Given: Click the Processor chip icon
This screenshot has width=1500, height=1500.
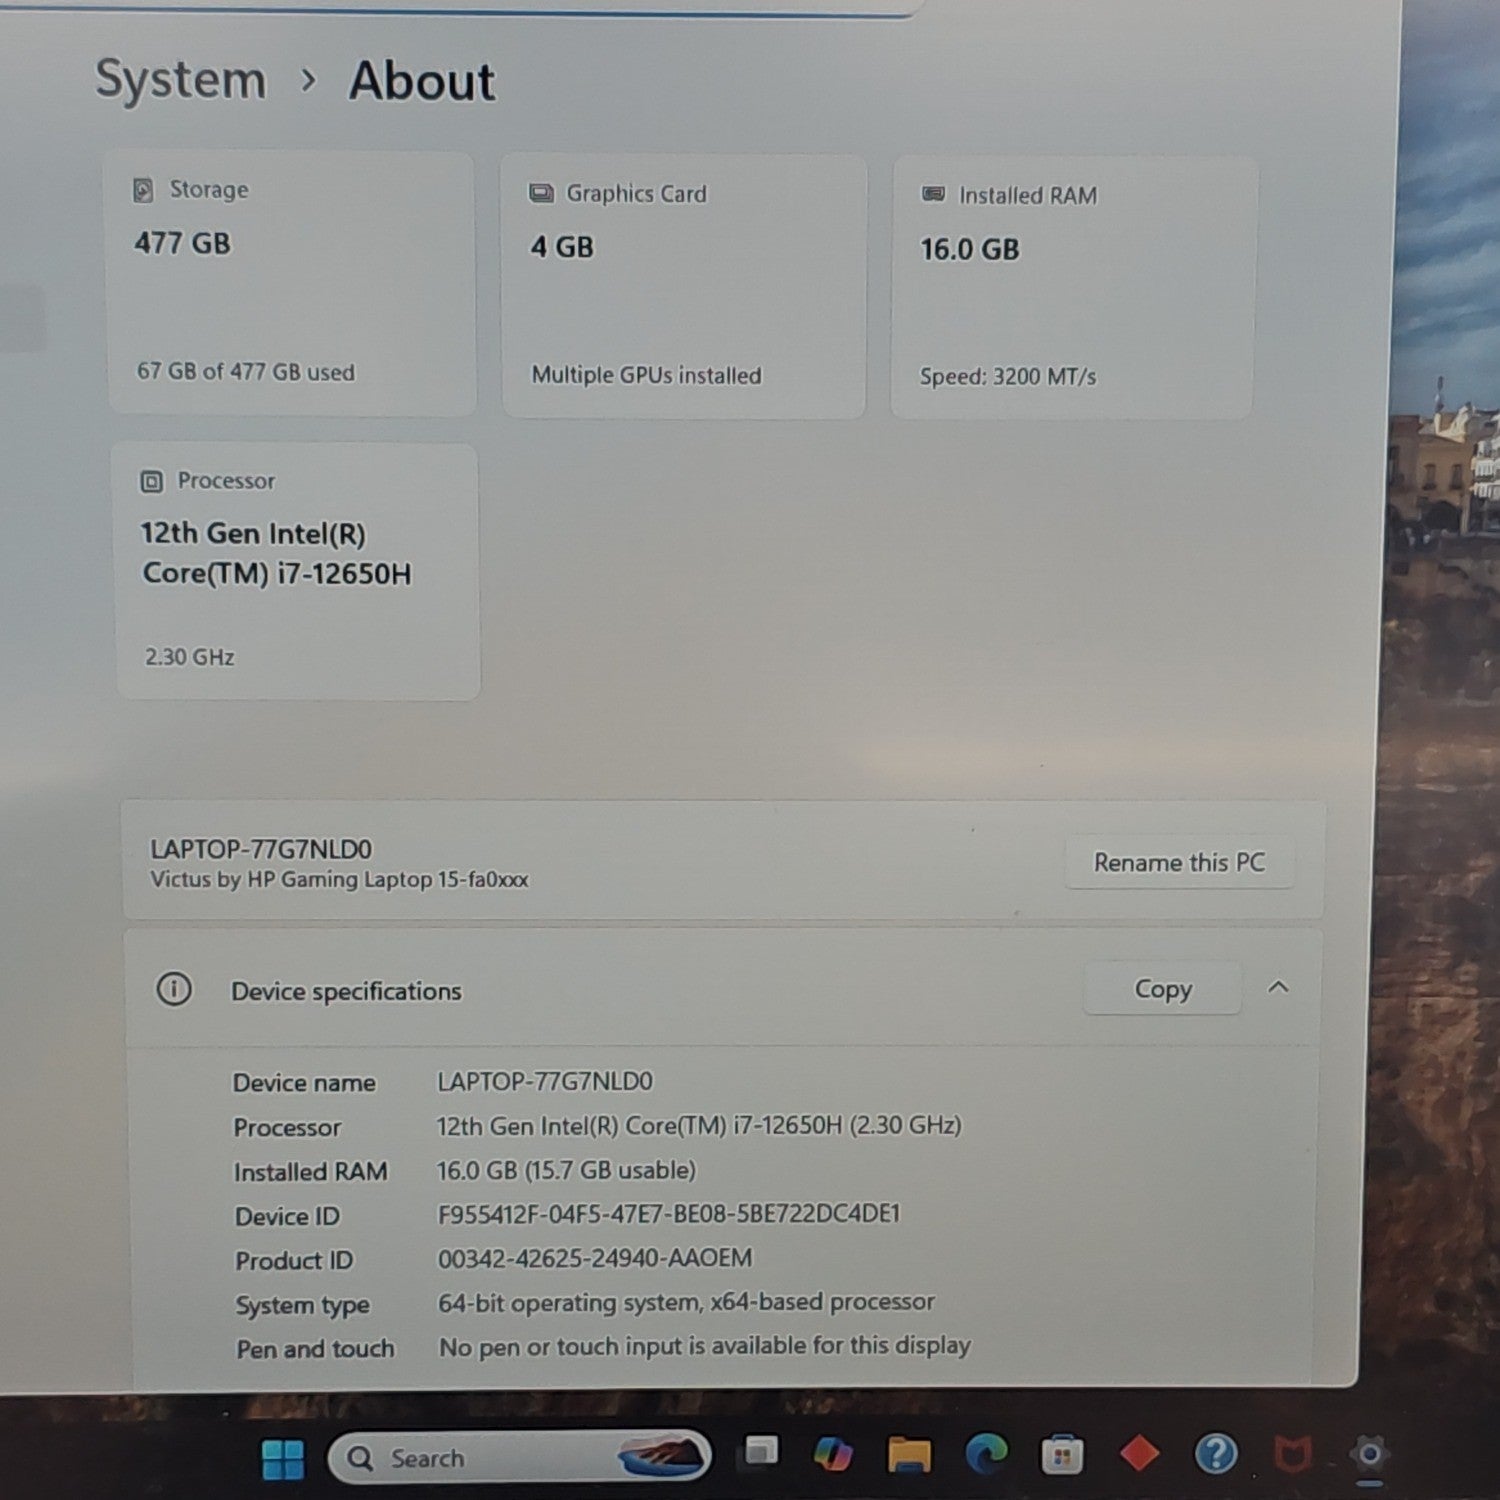Looking at the screenshot, I should [x=151, y=482].
